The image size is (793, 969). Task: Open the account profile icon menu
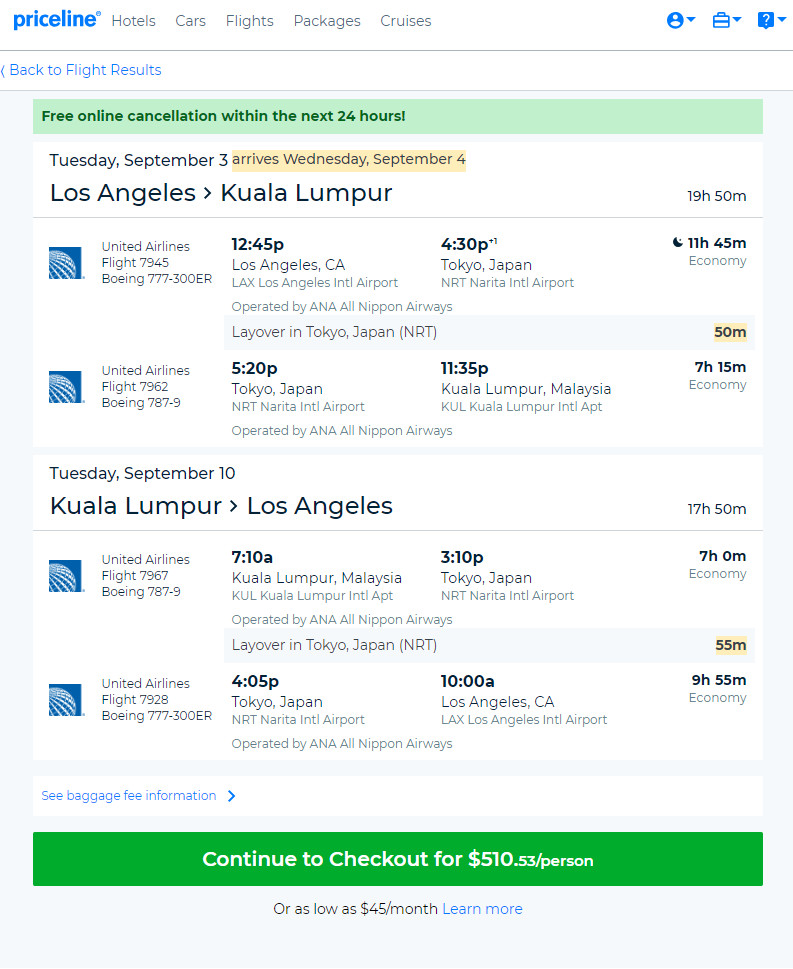(675, 20)
